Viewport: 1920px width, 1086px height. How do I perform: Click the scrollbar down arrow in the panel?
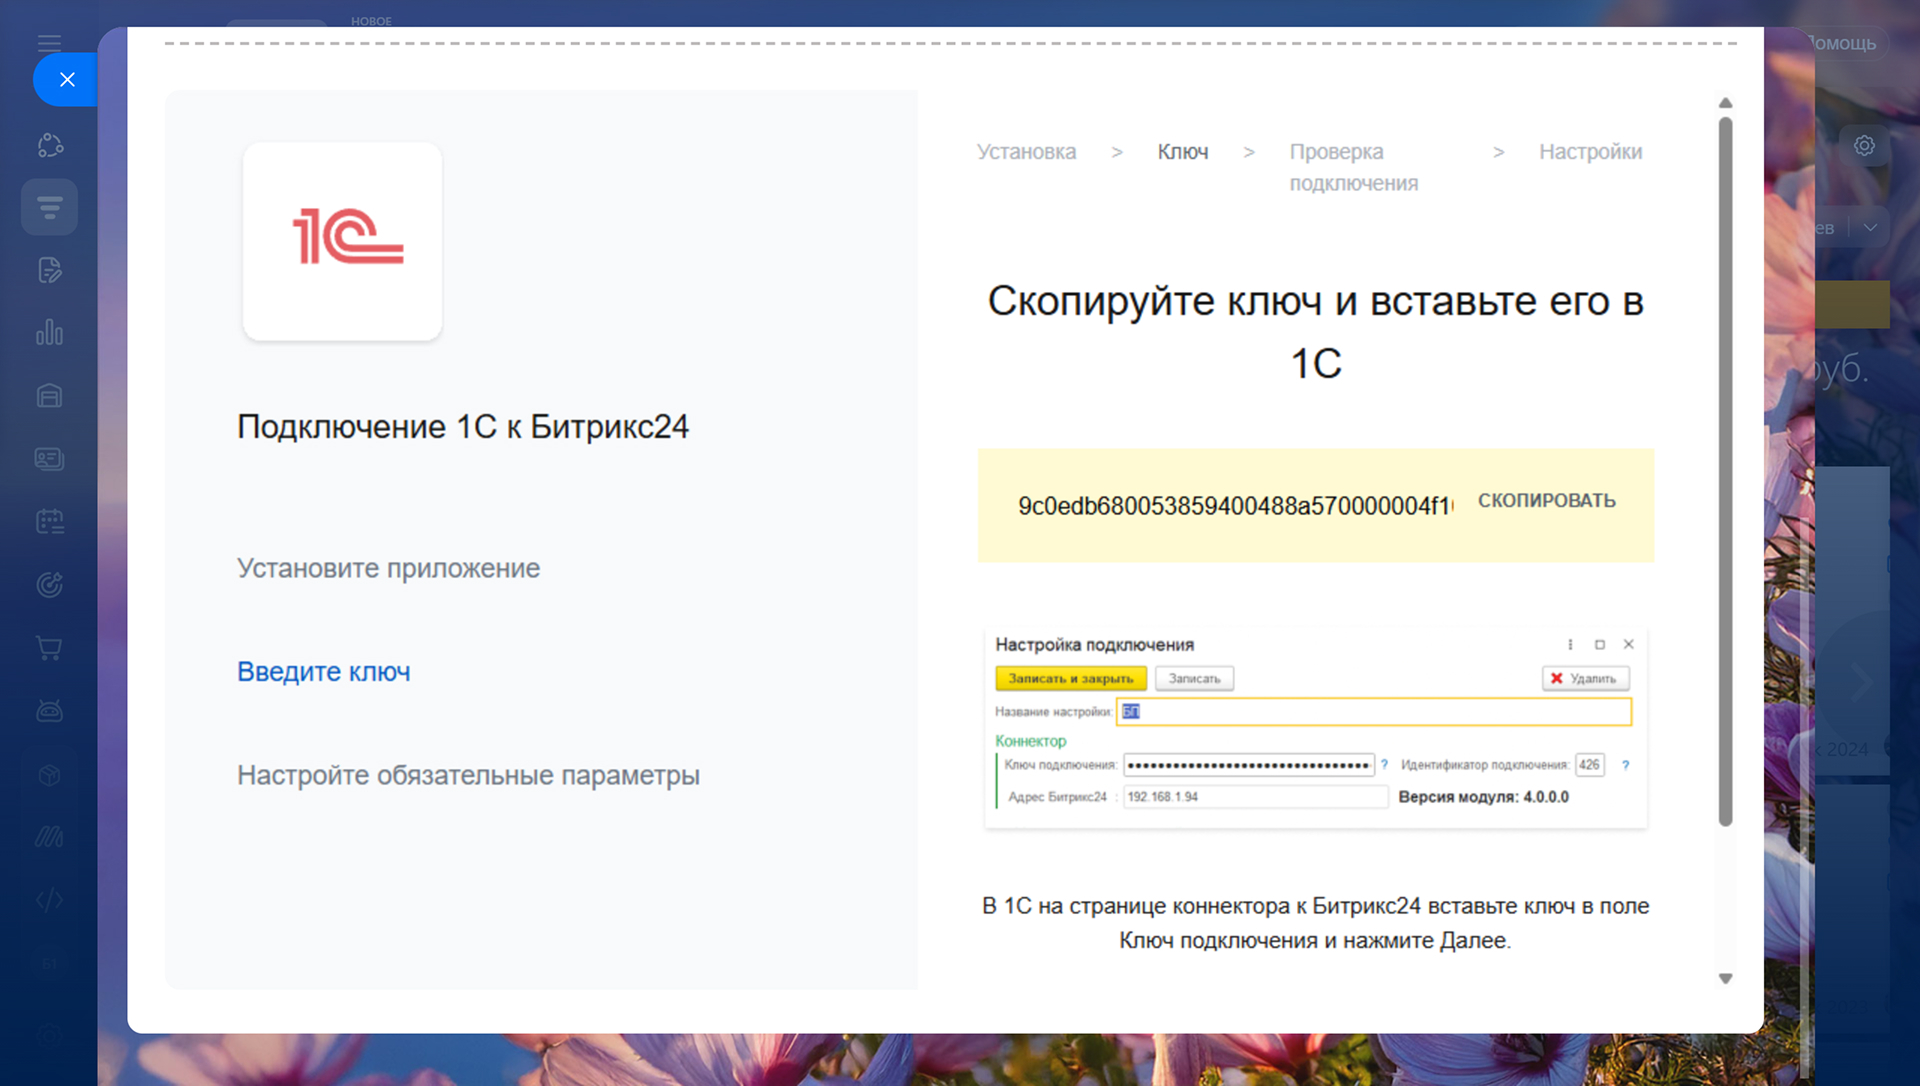[1725, 979]
